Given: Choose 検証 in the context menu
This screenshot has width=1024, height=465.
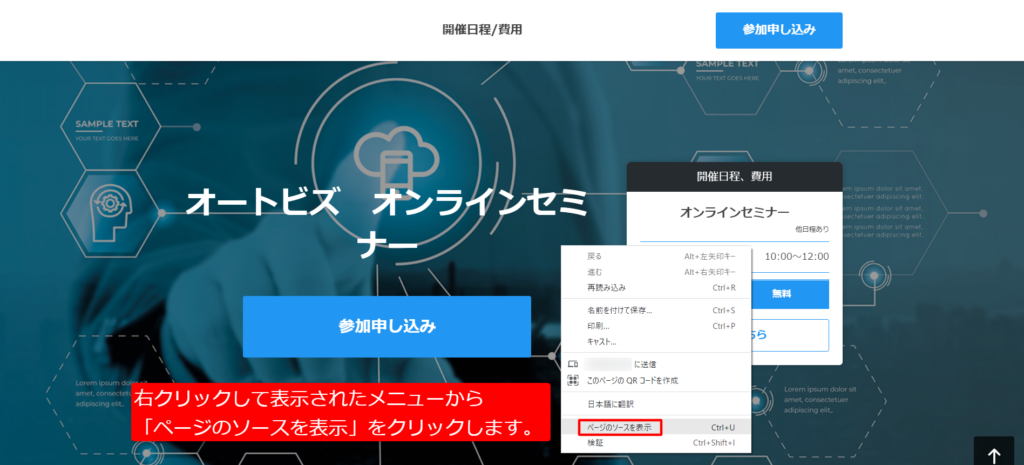Looking at the screenshot, I should coord(656,443).
